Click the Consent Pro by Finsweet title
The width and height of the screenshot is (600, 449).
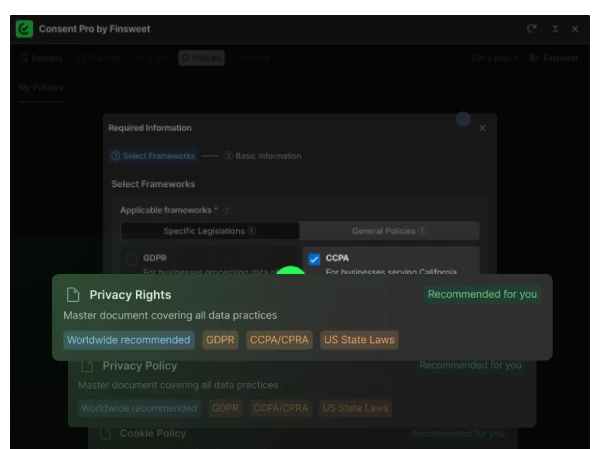(x=95, y=29)
